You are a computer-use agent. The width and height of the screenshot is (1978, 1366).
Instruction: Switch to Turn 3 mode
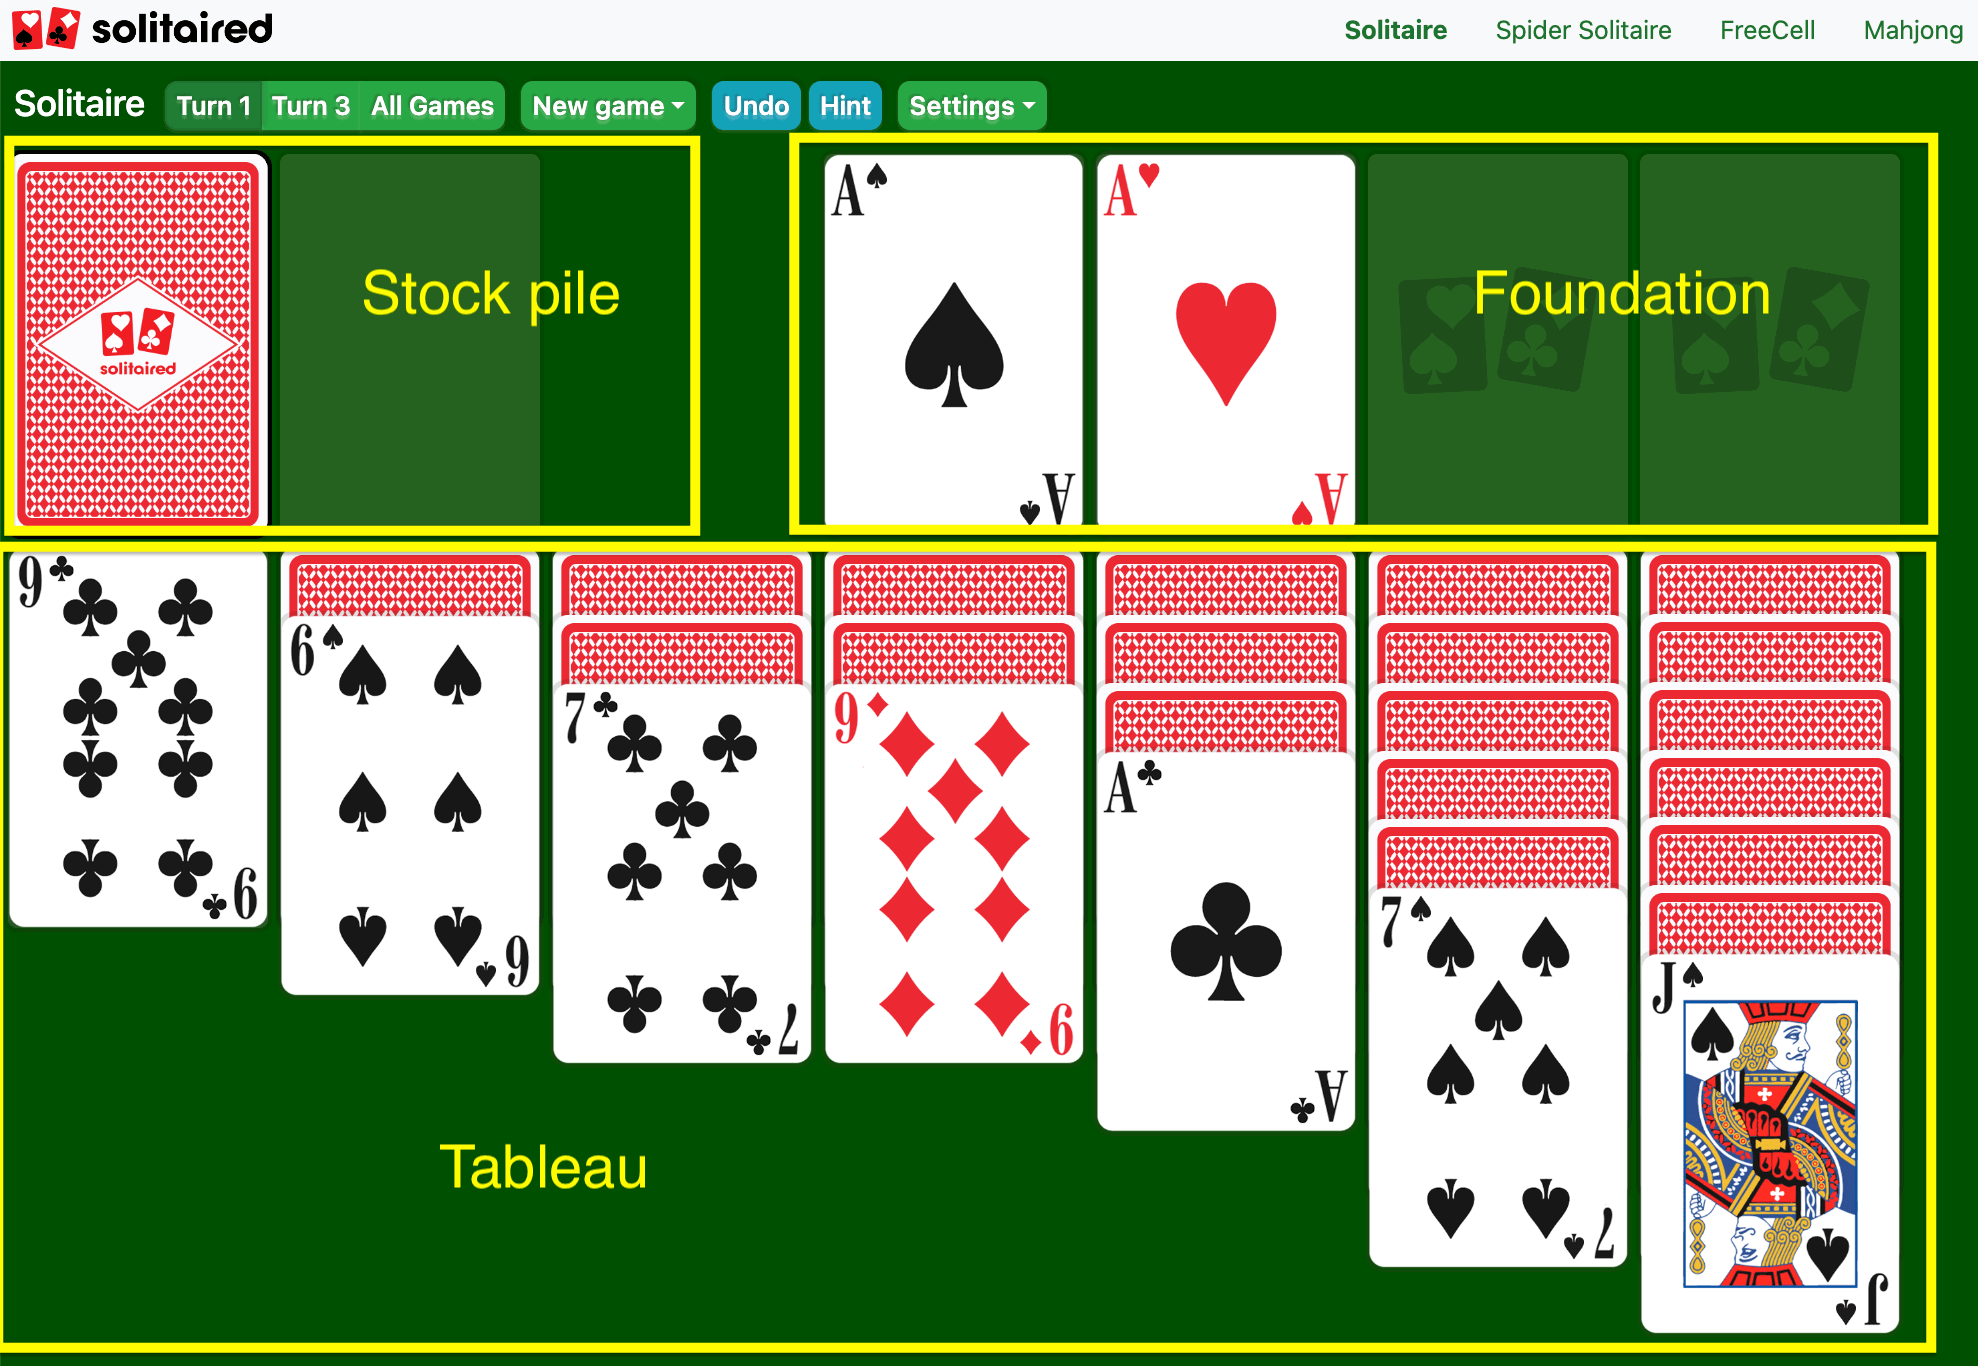(x=308, y=105)
